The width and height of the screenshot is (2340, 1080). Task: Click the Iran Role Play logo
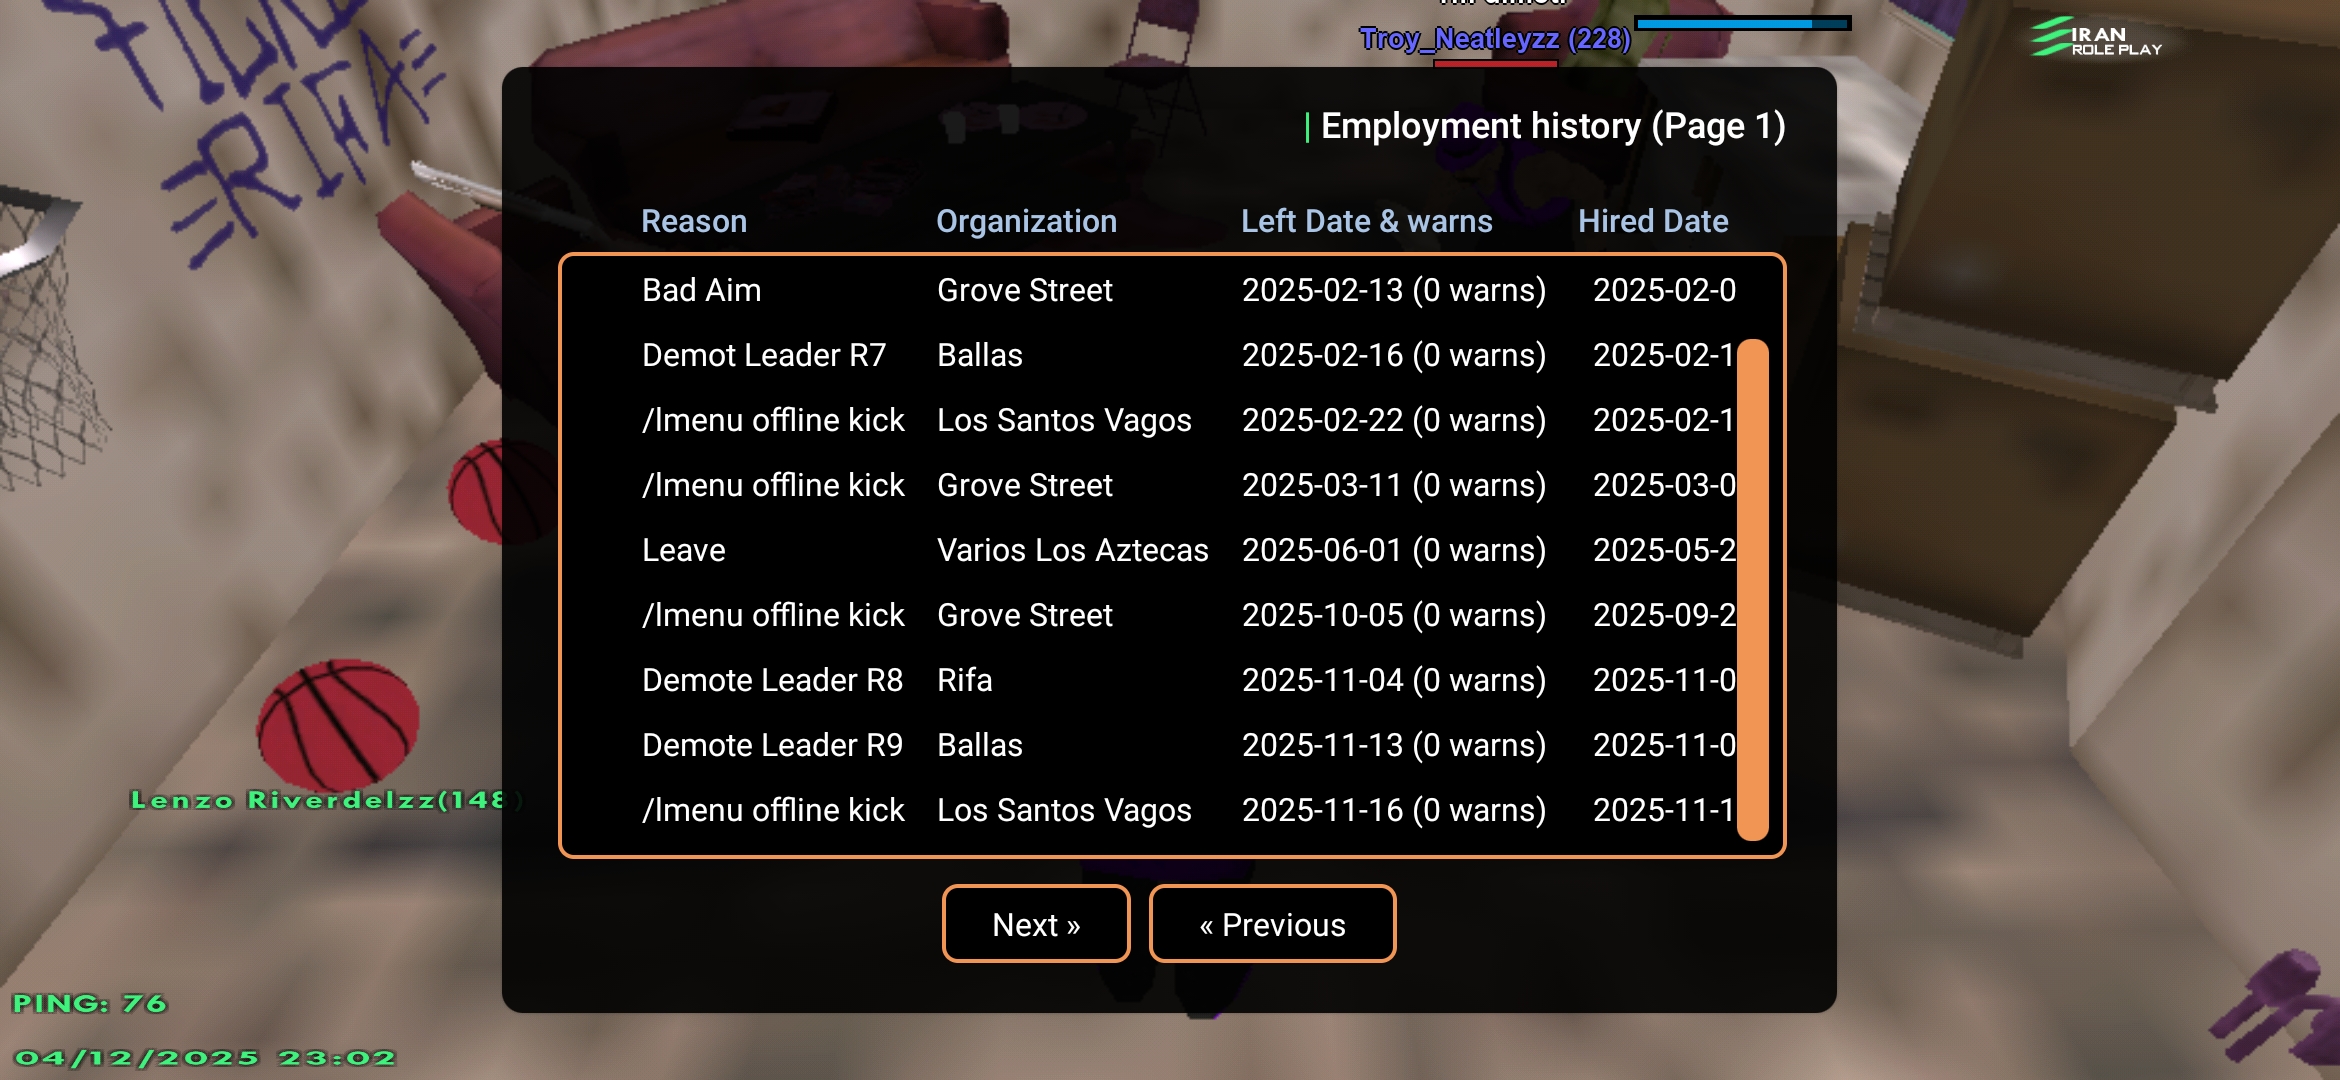2096,38
